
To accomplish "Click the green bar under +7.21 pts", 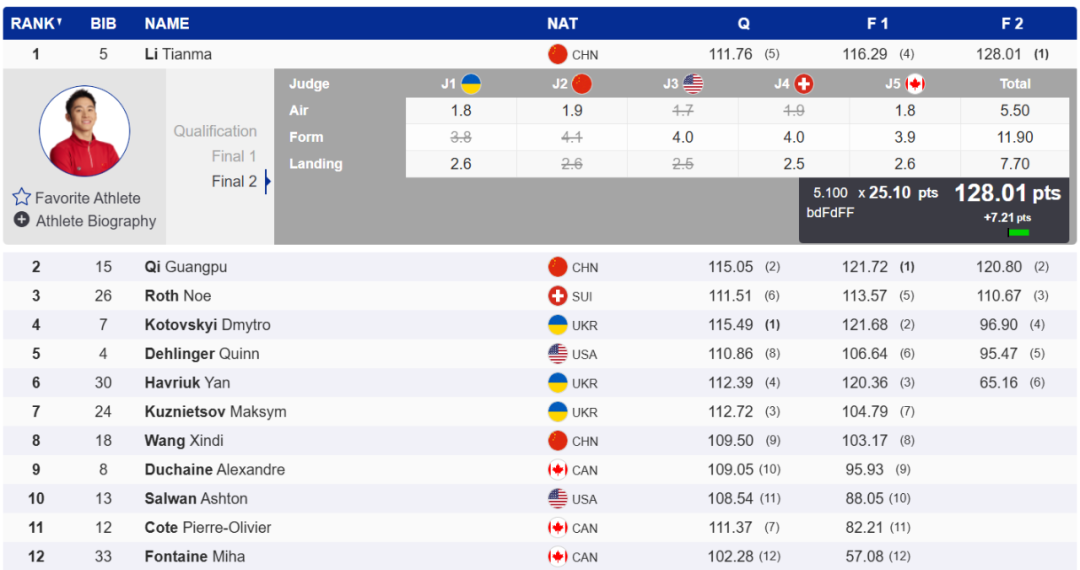I will click(1018, 233).
